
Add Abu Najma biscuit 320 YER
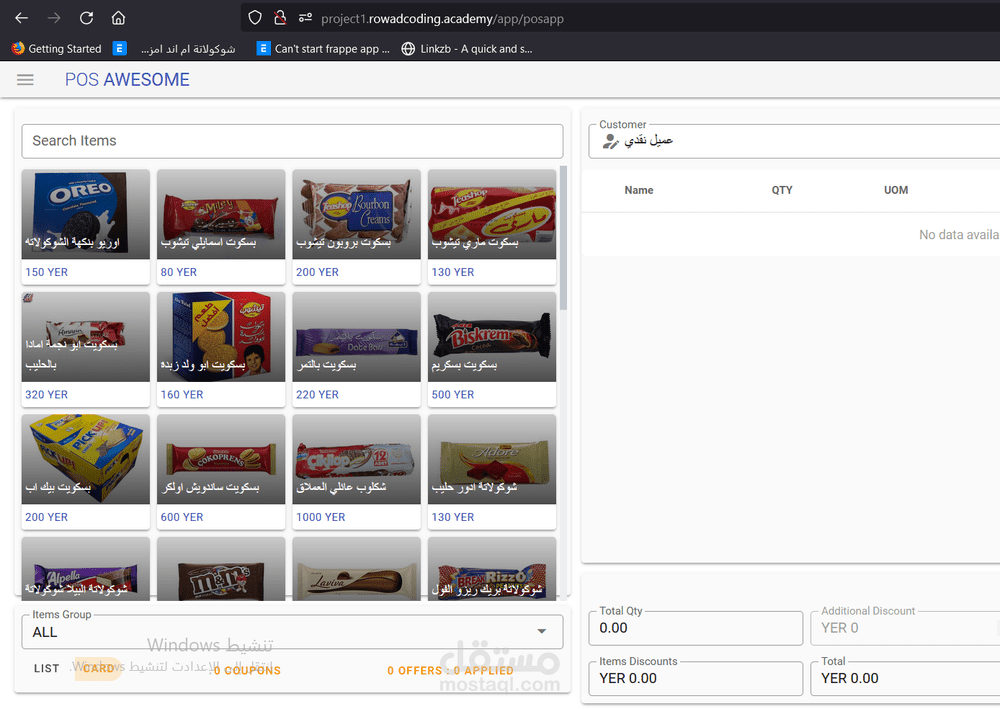85,349
